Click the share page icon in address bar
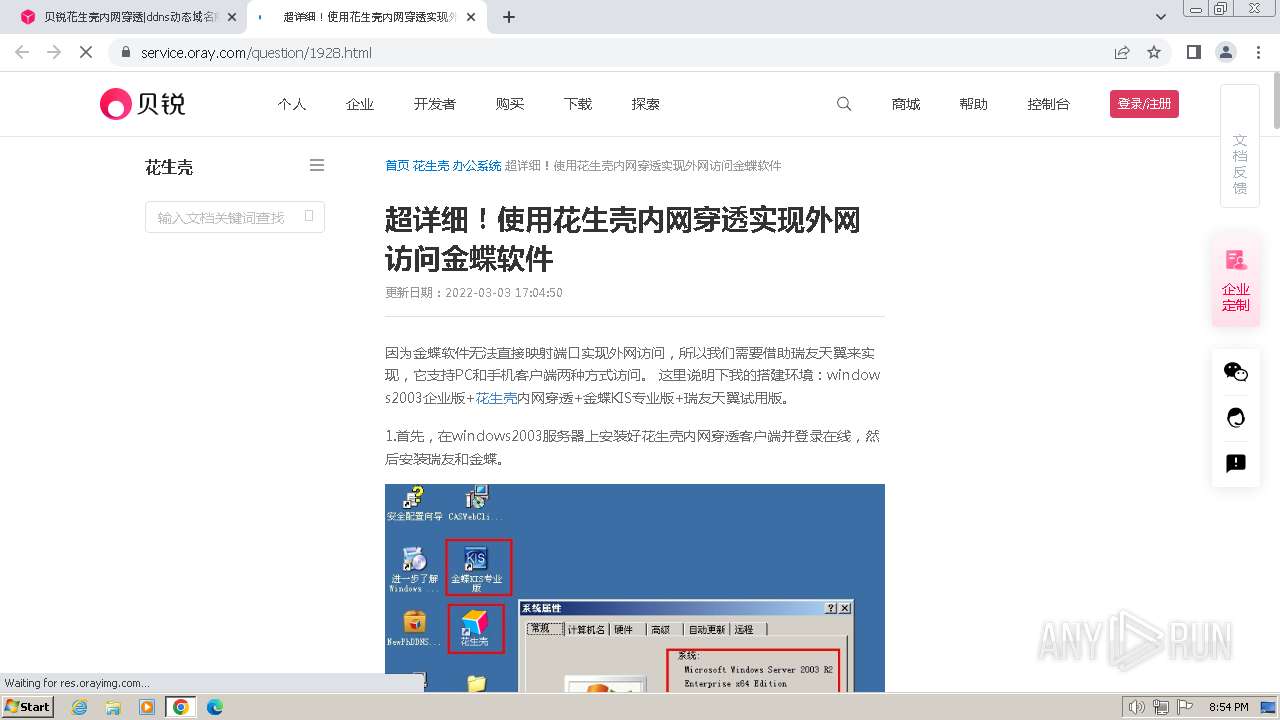This screenshot has height=720, width=1280. coord(1122,52)
